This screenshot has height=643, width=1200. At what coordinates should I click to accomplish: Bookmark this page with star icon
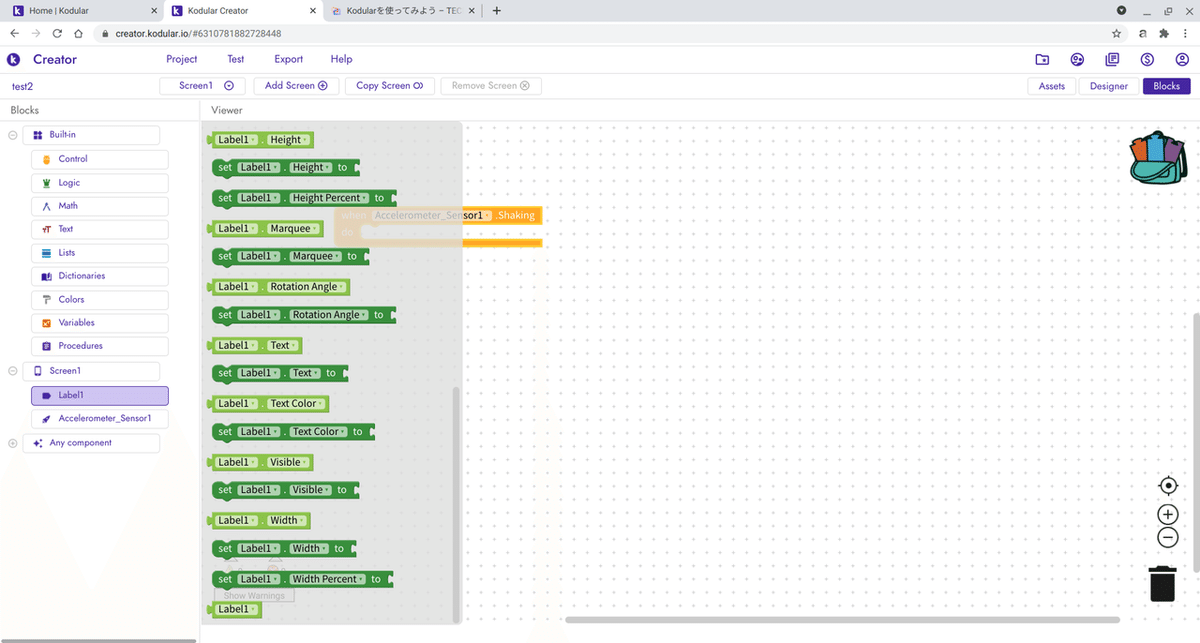pos(1116,33)
